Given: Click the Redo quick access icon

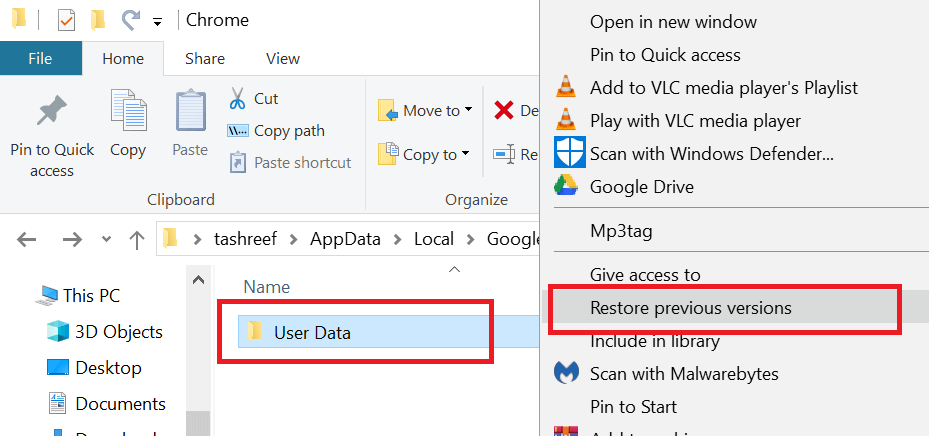Looking at the screenshot, I should [x=130, y=20].
